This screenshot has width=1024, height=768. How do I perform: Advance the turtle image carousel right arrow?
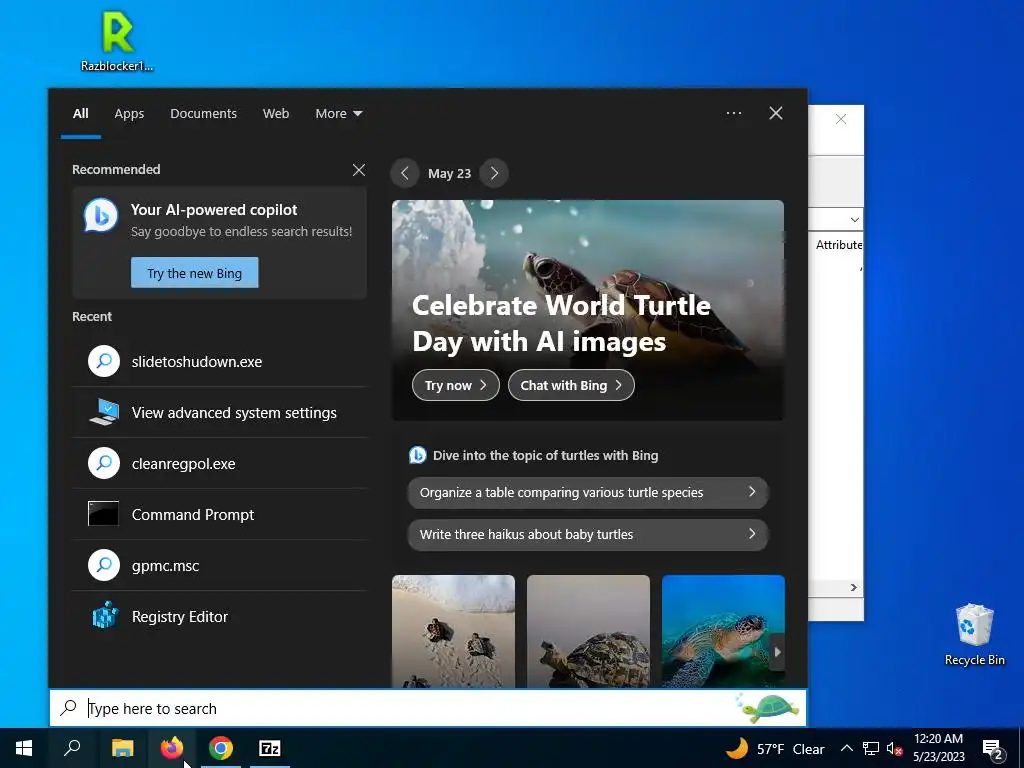click(x=777, y=651)
